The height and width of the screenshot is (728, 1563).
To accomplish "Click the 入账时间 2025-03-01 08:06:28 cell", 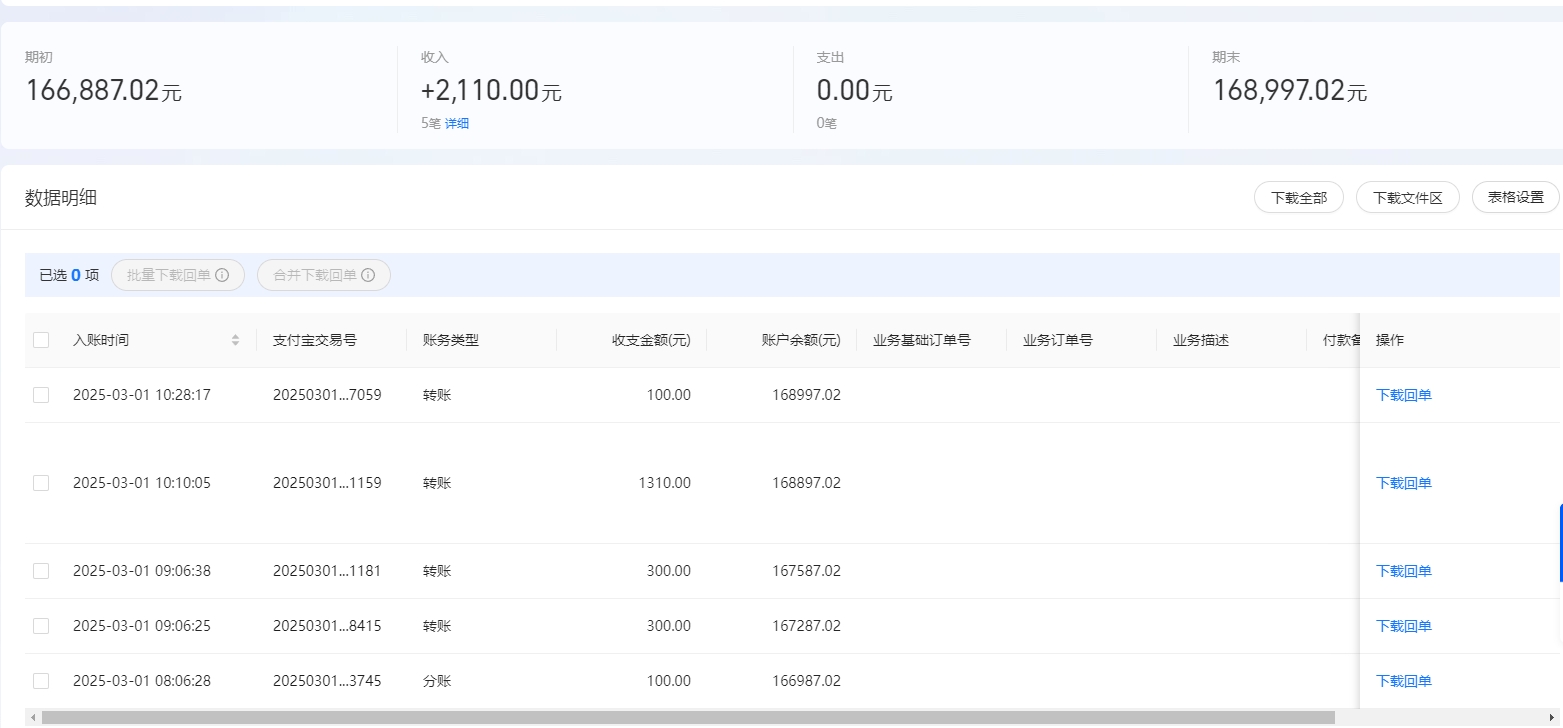I will 142,681.
